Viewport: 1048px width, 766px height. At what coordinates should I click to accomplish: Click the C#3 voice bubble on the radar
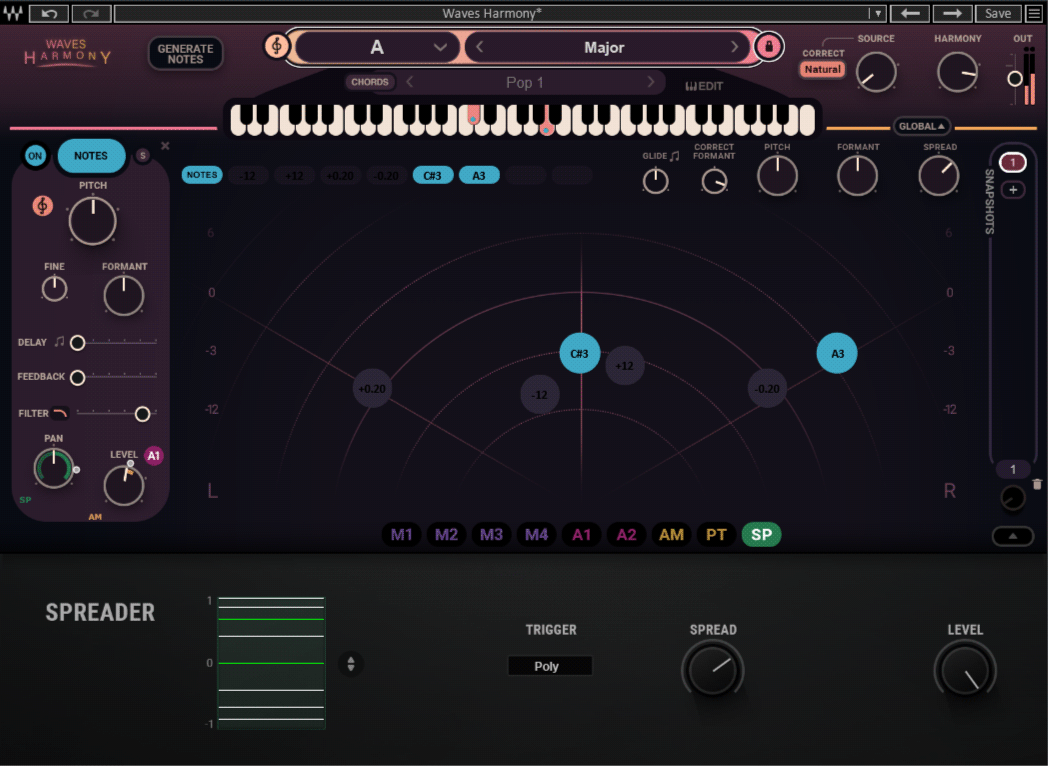coord(579,353)
